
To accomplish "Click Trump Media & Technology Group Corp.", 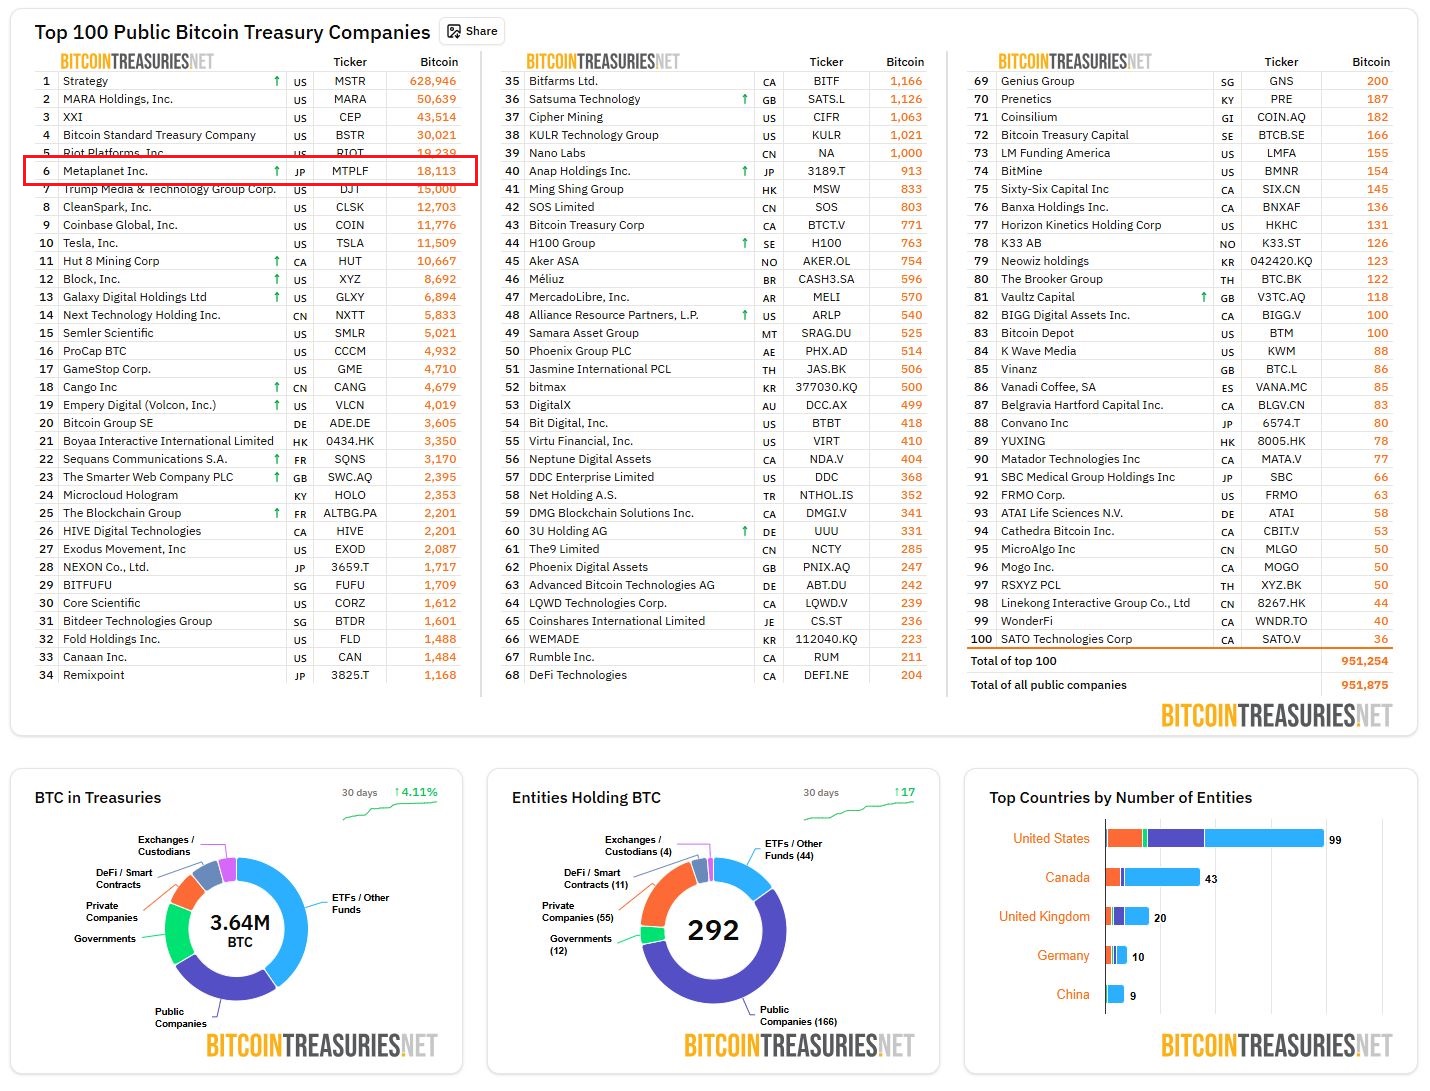I will (x=170, y=189).
